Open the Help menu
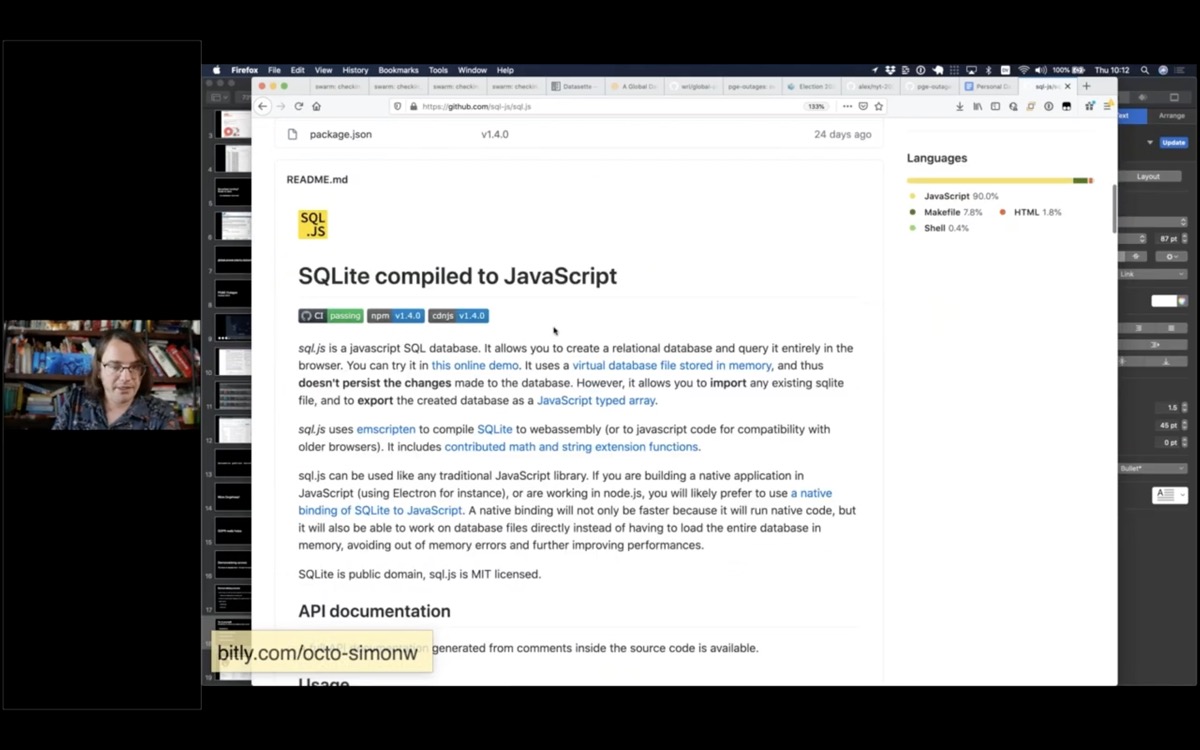This screenshot has height=750, width=1200. pos(505,70)
